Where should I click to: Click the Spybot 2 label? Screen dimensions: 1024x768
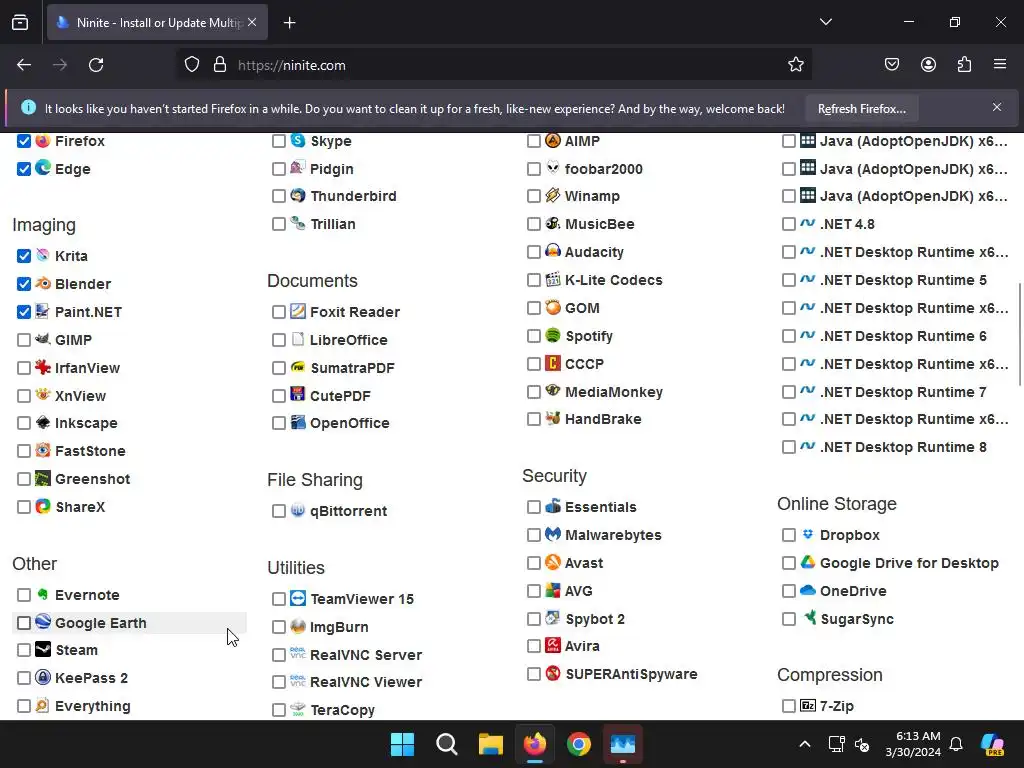pyautogui.click(x=595, y=619)
